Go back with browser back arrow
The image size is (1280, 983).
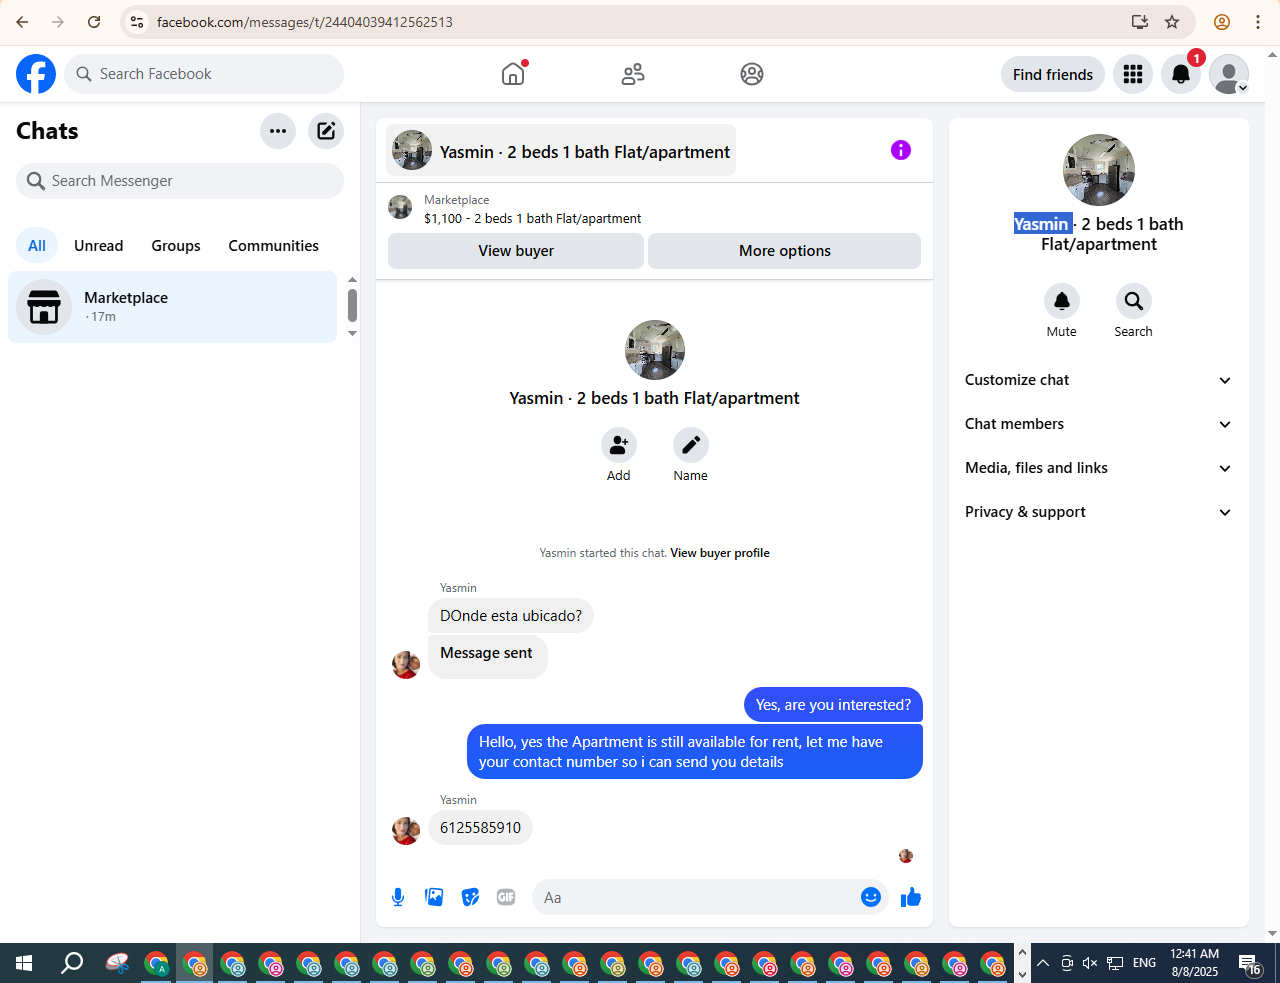click(x=22, y=22)
